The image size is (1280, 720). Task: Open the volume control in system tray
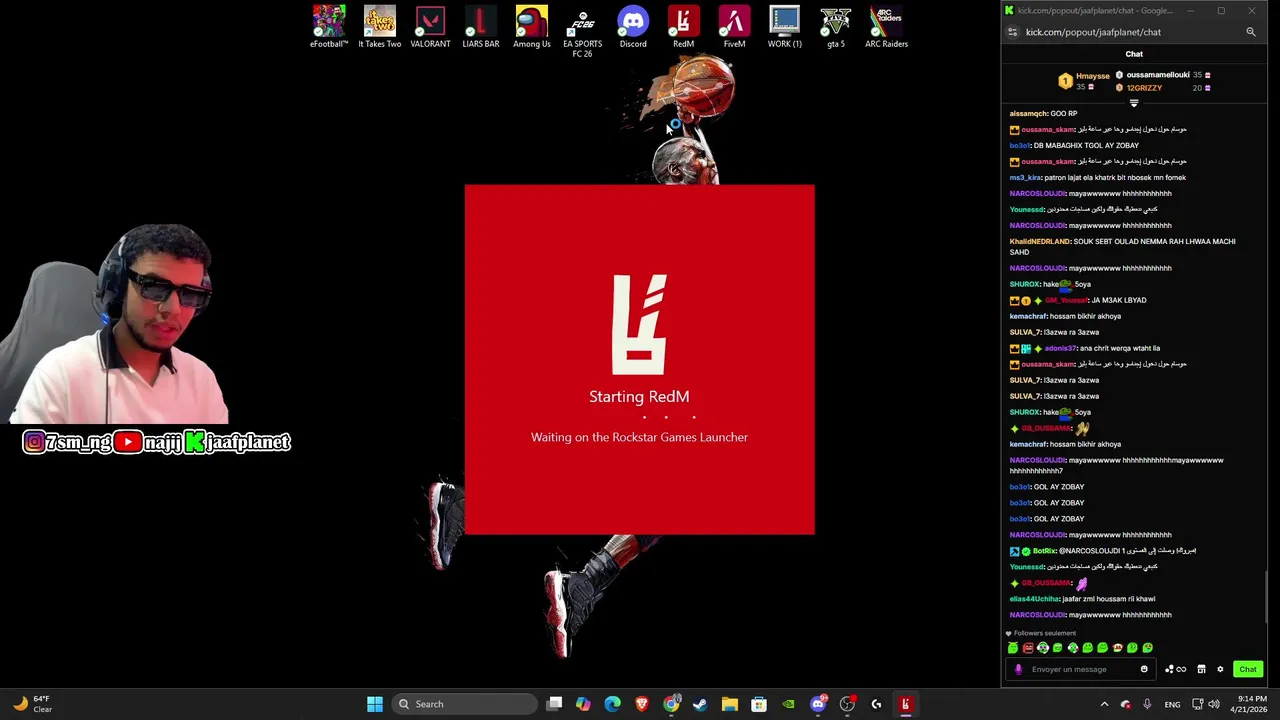1214,704
